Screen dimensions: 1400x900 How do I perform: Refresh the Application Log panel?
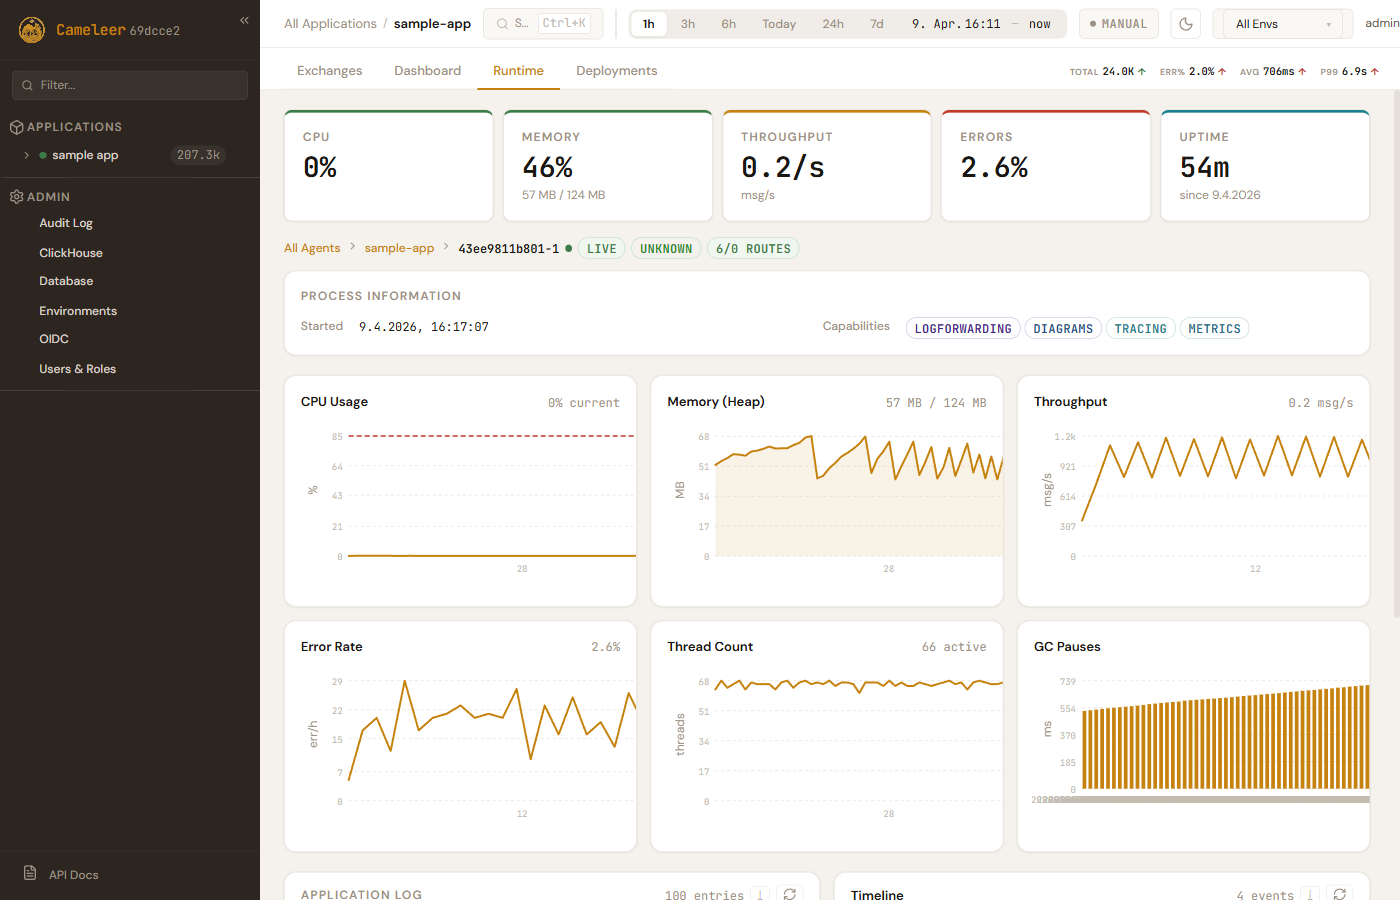pos(790,894)
